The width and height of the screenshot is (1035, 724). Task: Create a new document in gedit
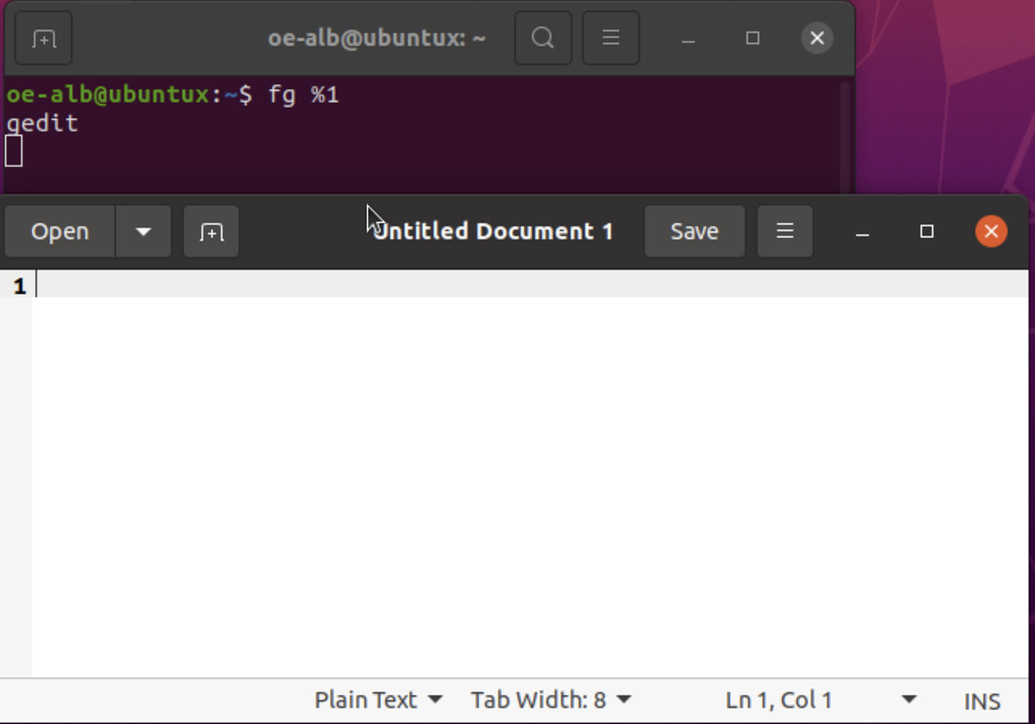[x=211, y=232]
